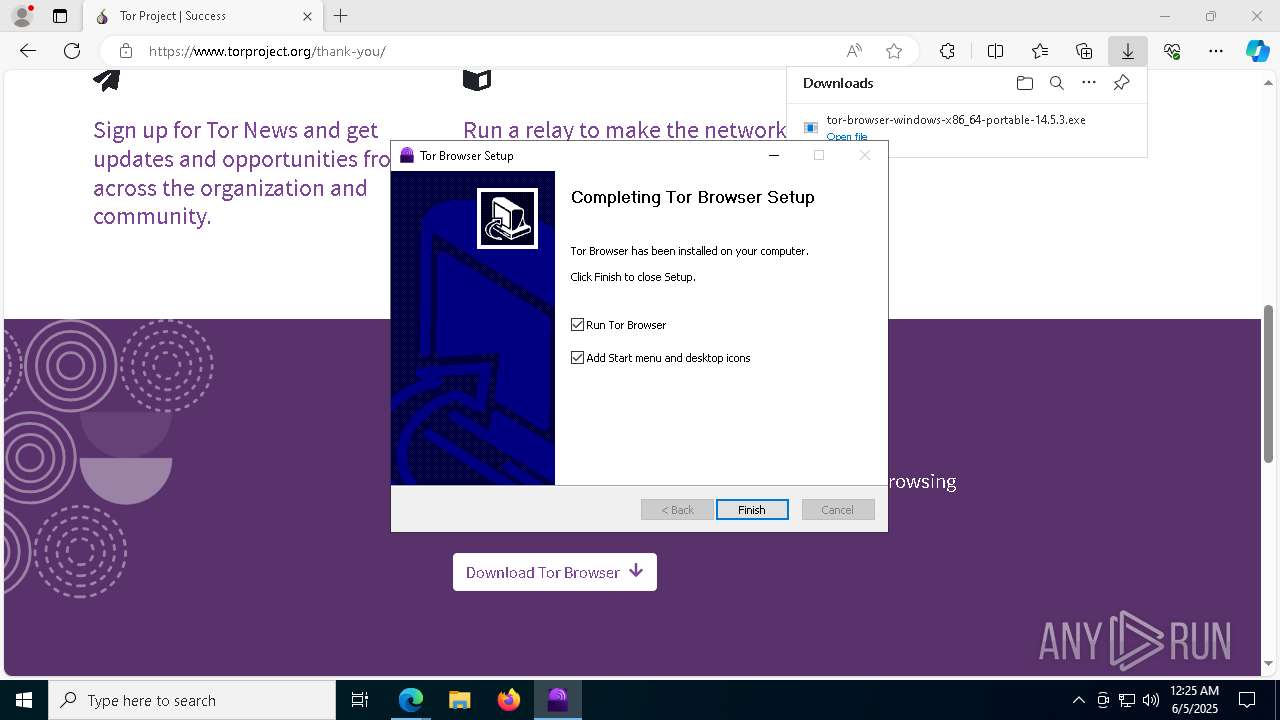Search downloads in Downloads panel
1280x720 pixels.
point(1056,83)
